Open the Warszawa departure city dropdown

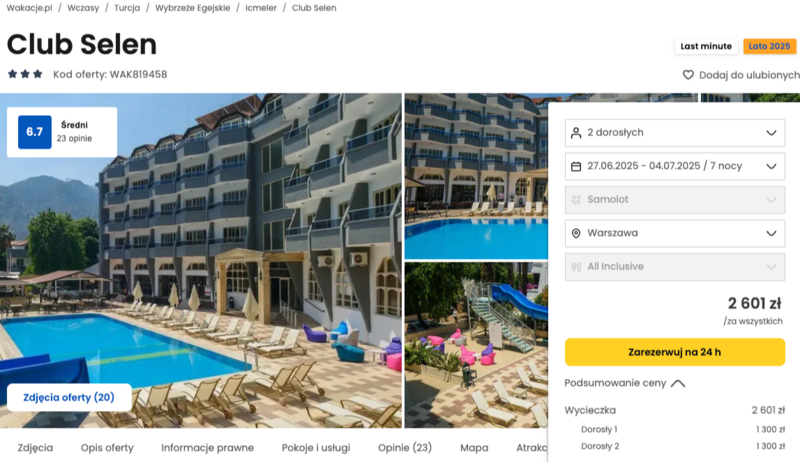(x=674, y=233)
